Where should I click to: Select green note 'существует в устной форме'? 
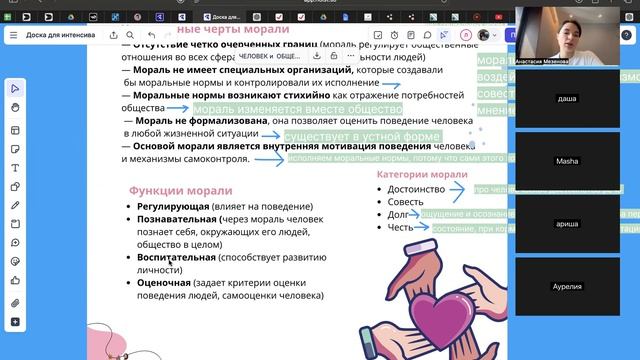coord(363,136)
